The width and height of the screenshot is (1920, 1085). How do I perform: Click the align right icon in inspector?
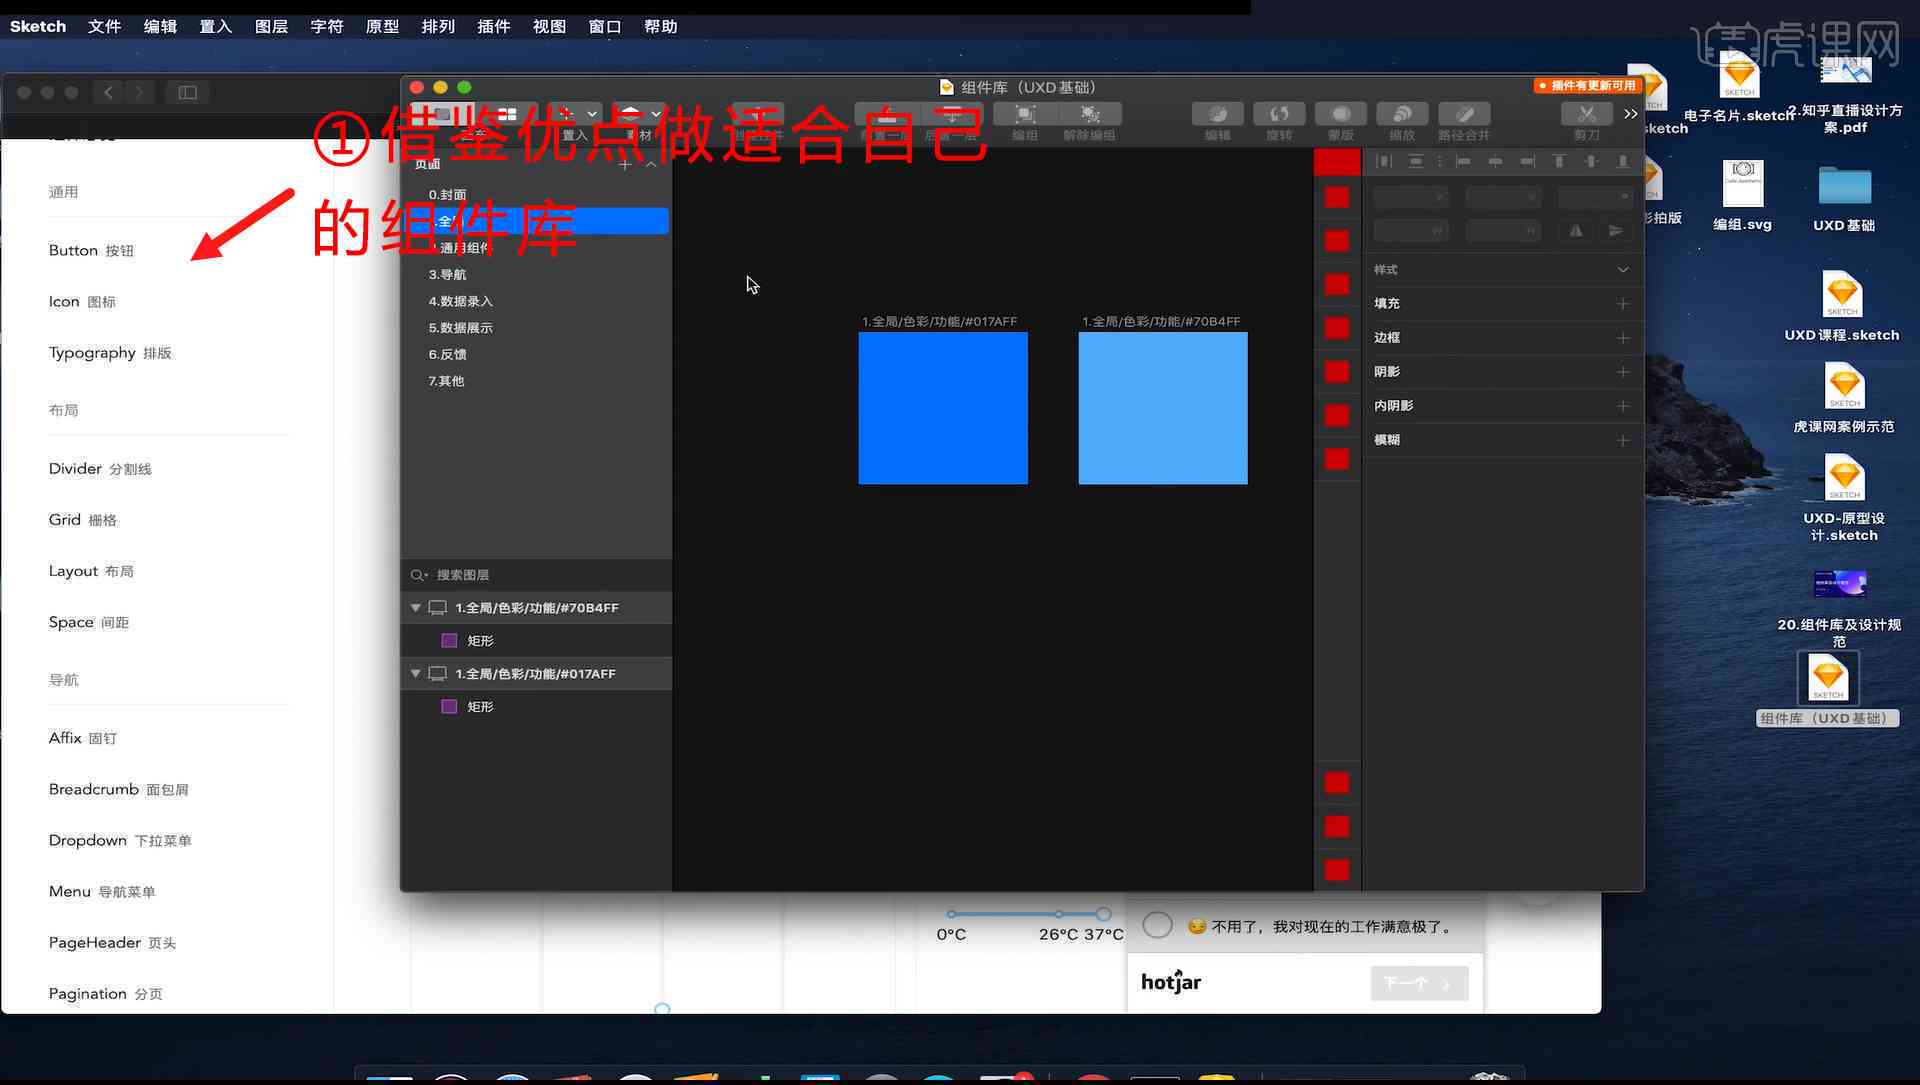tap(1527, 161)
